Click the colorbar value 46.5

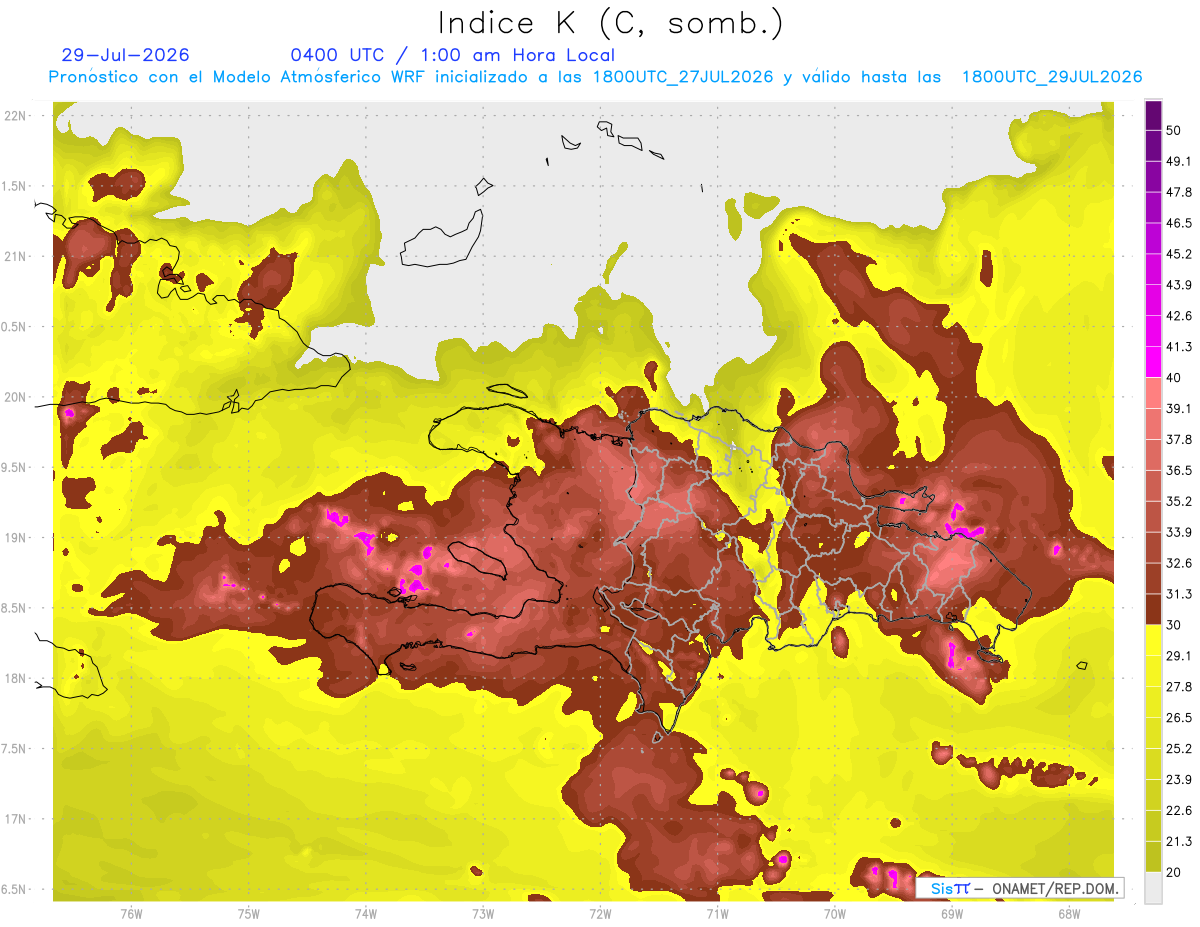tap(1179, 223)
